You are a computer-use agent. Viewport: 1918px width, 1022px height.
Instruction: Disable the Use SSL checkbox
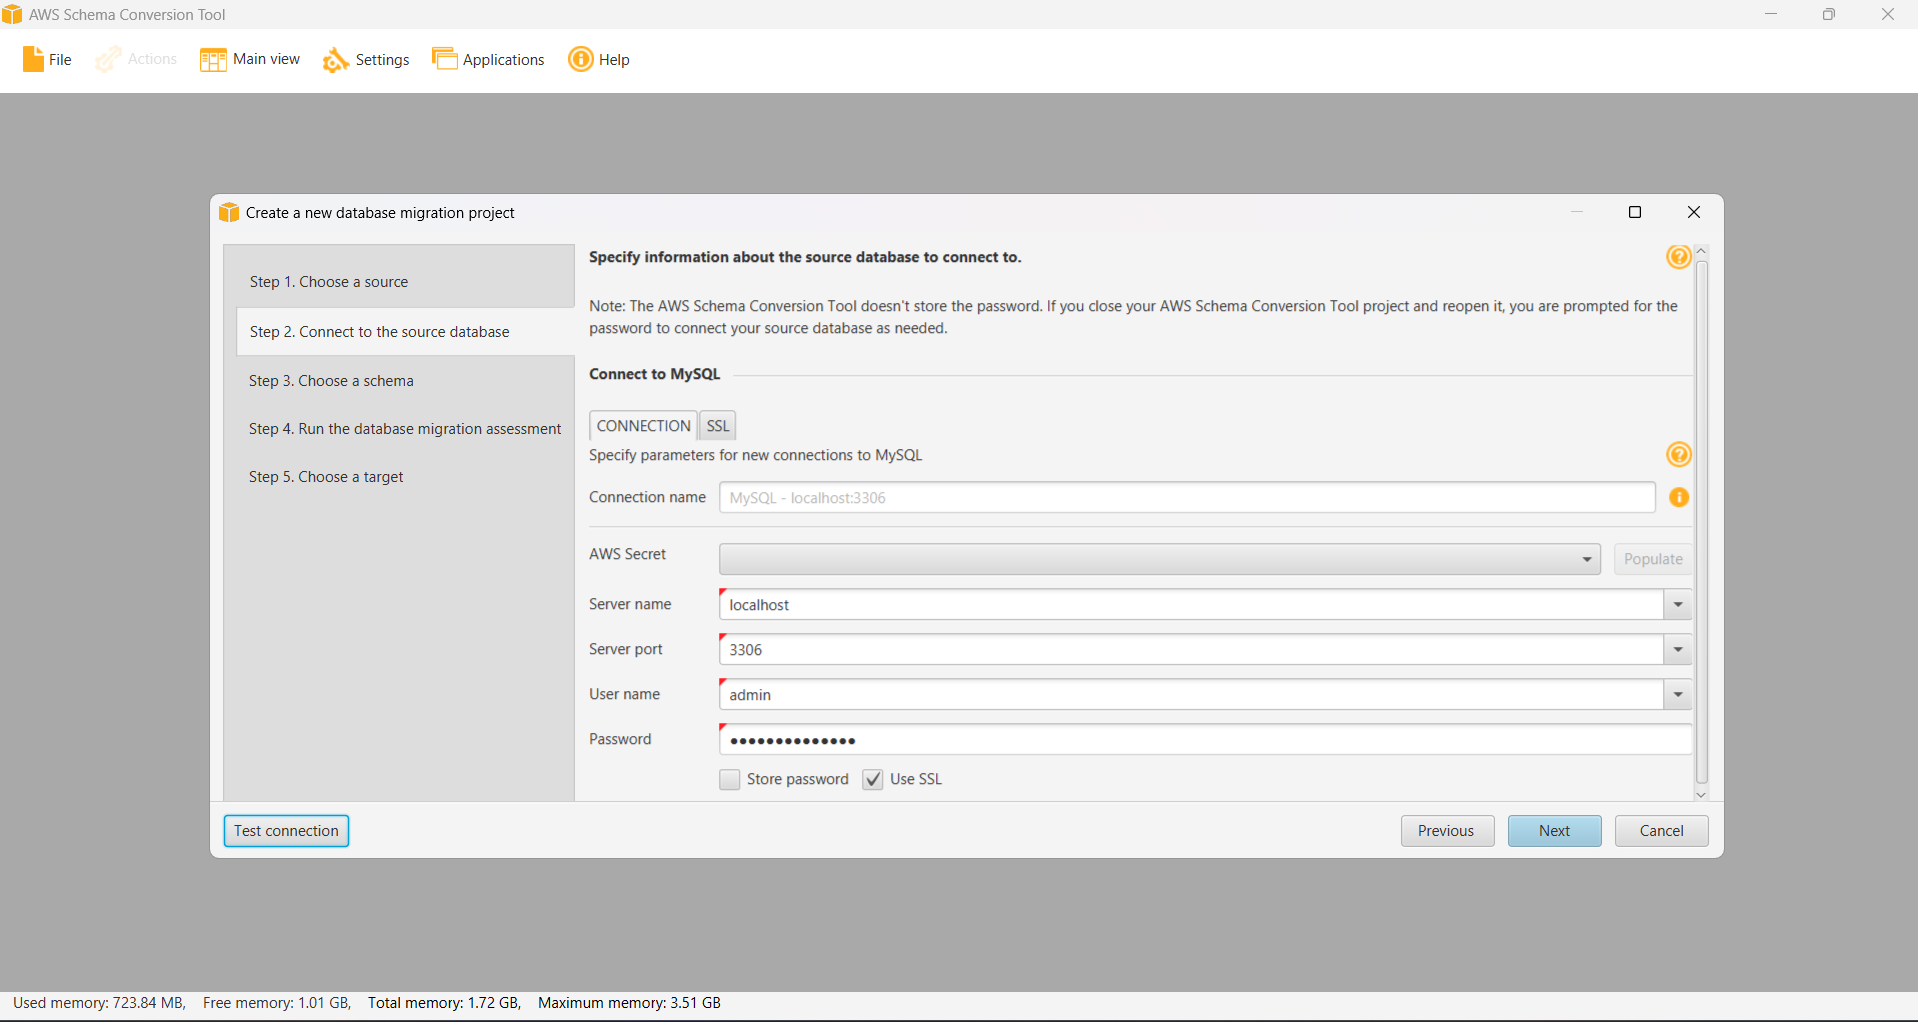tap(873, 779)
